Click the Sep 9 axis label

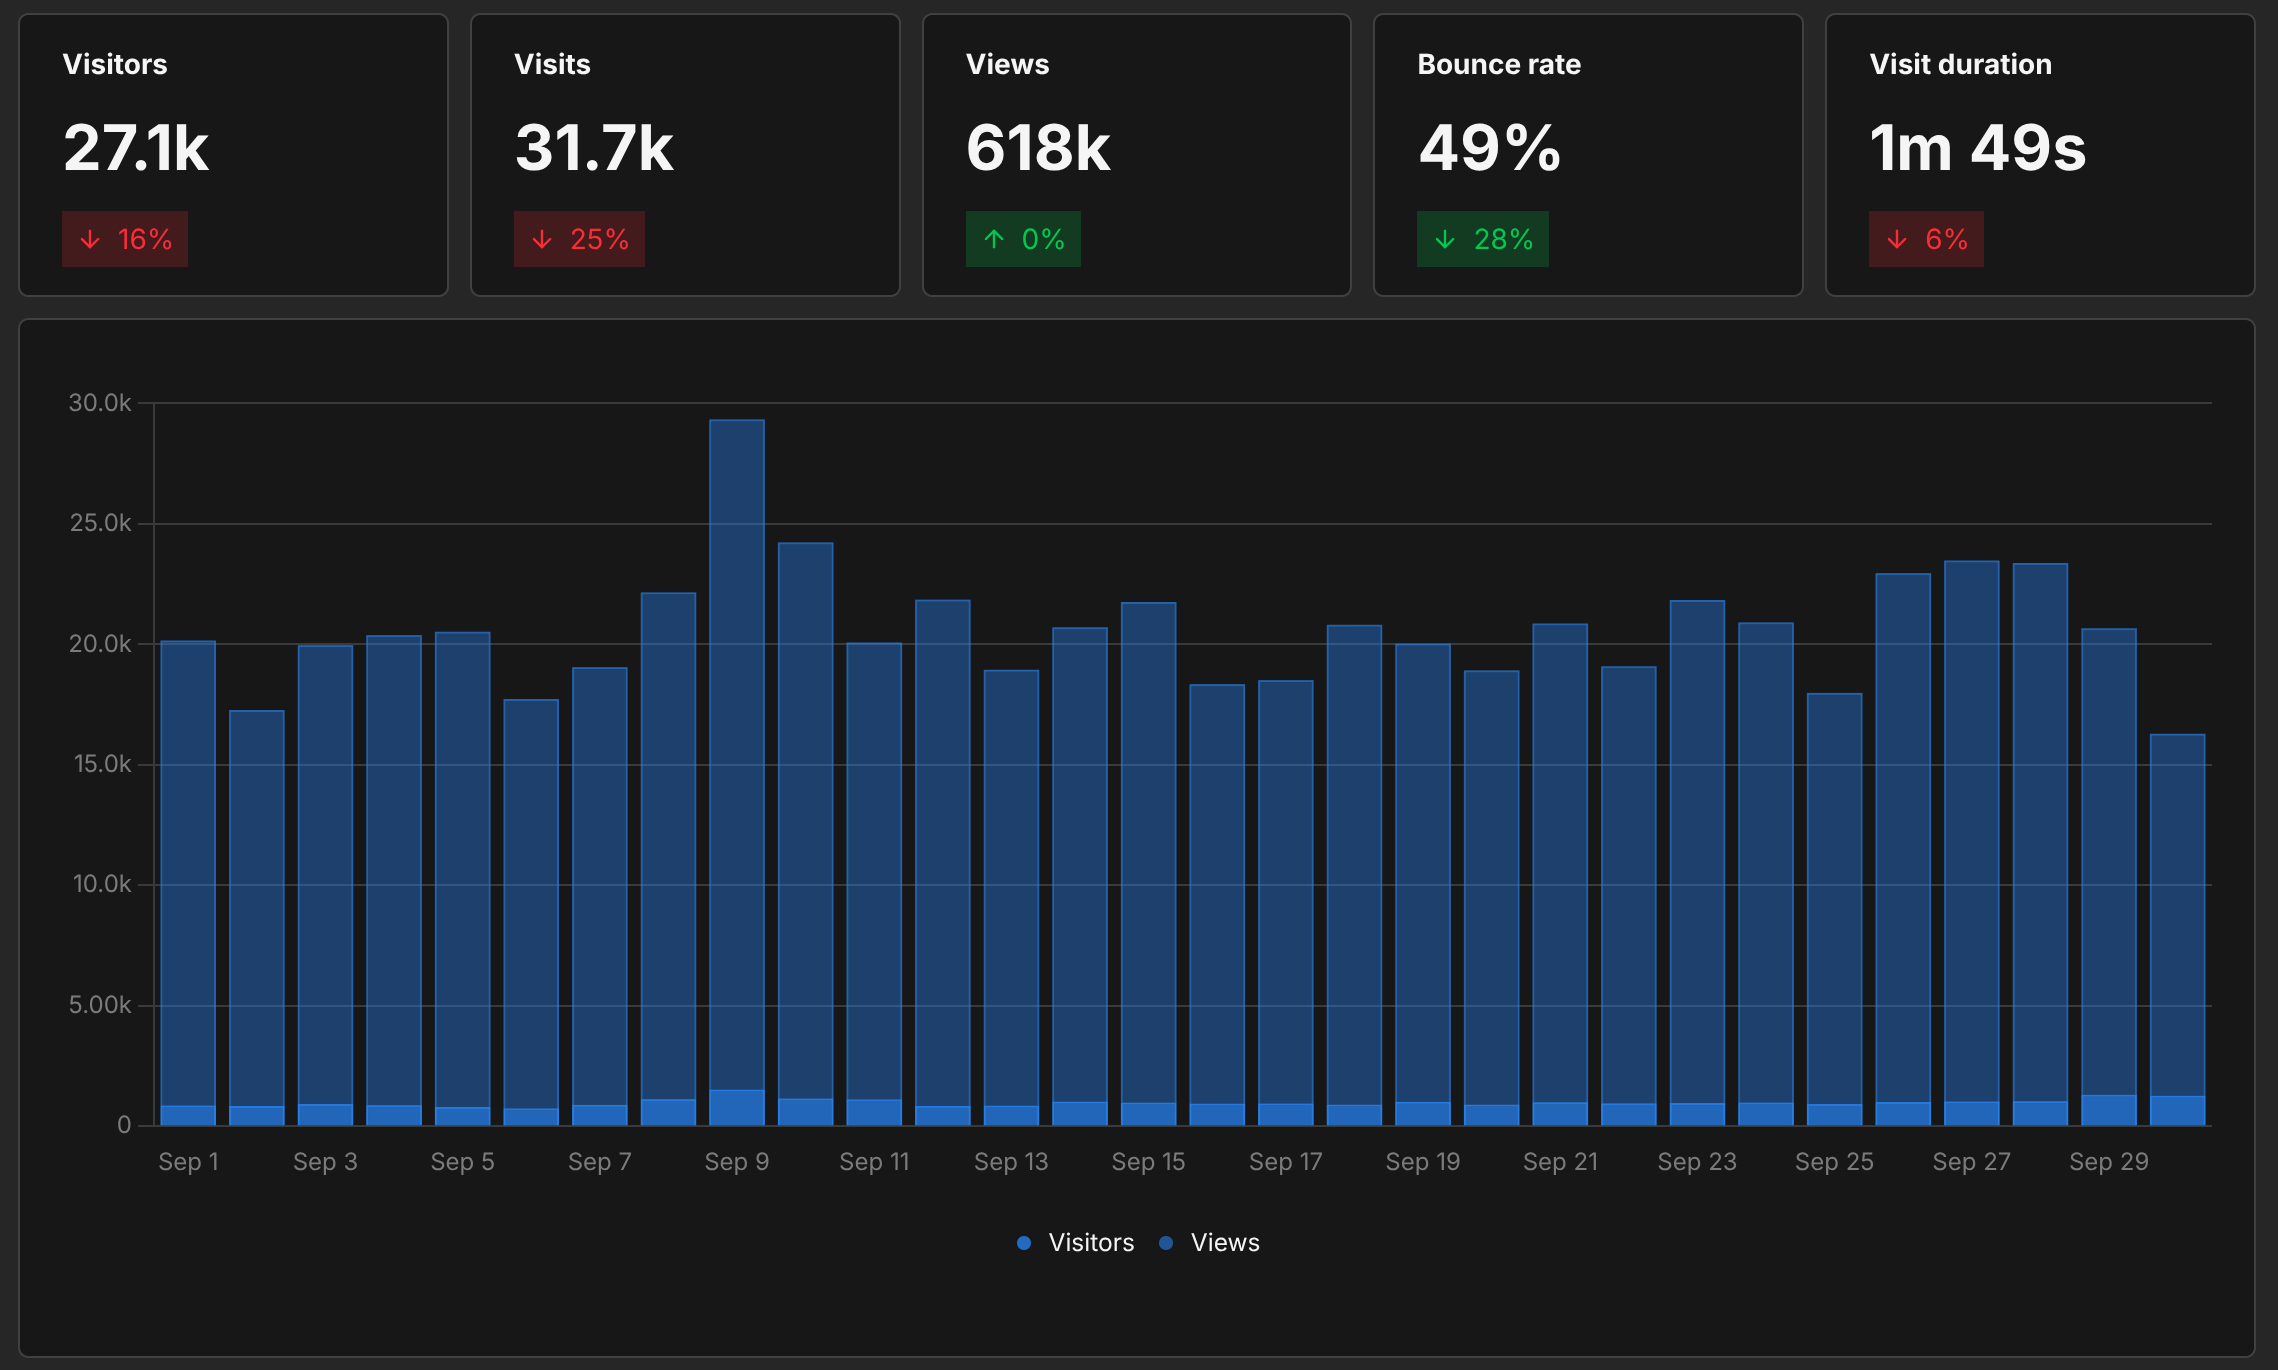737,1162
